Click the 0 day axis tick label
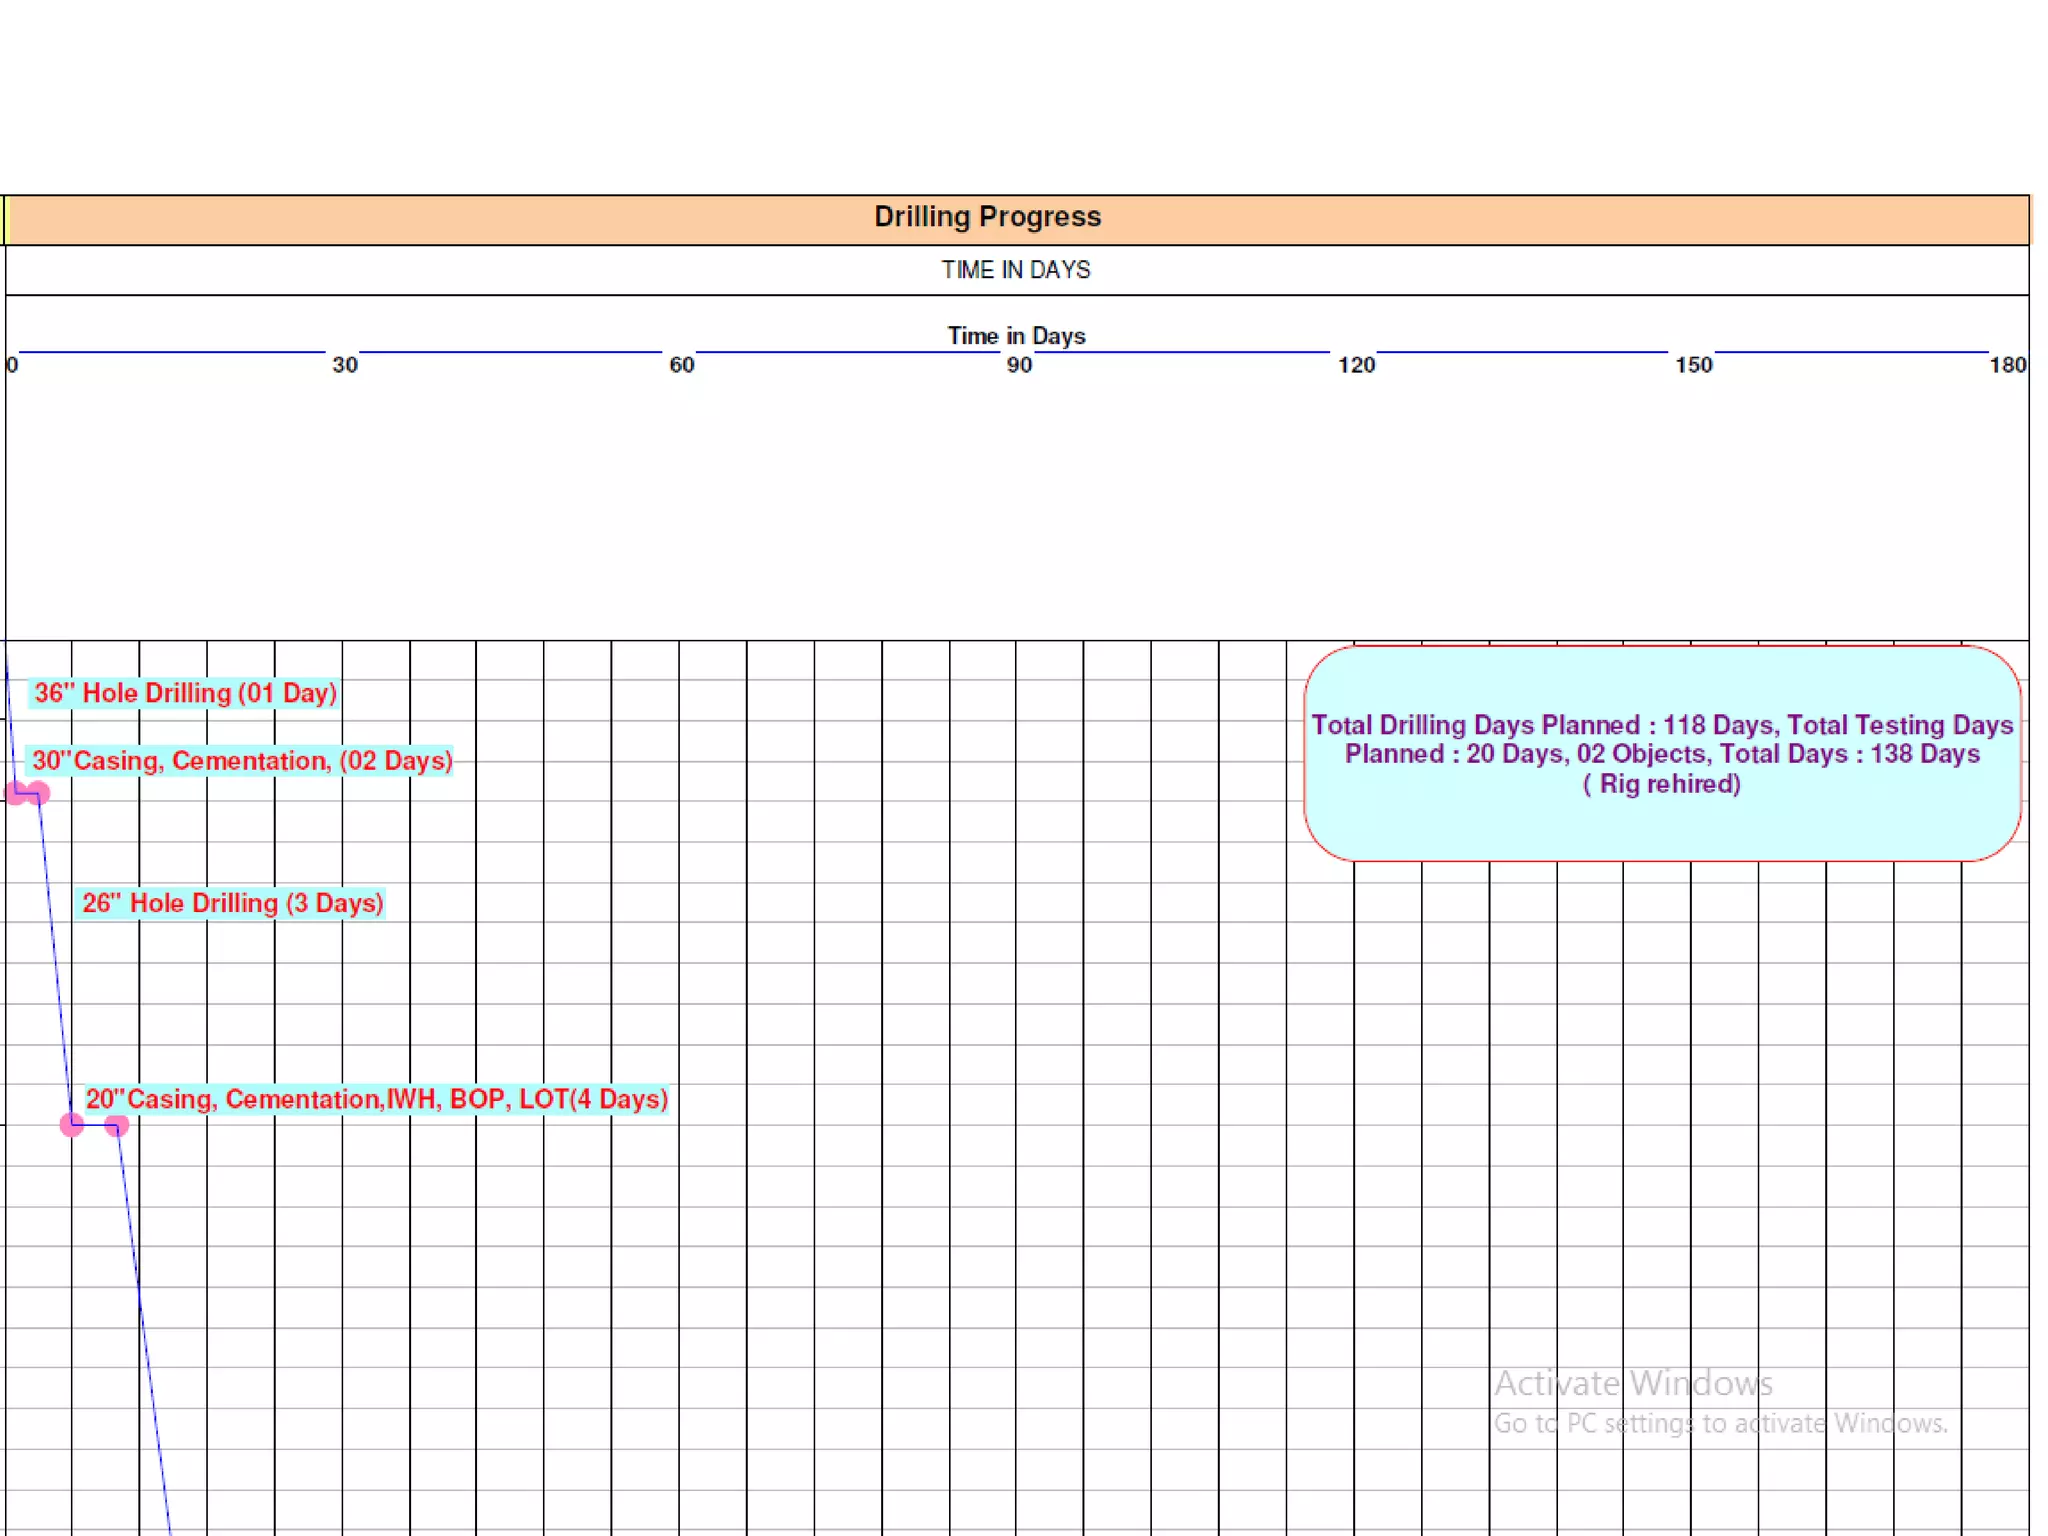The height and width of the screenshot is (1536, 2048). coord(12,365)
